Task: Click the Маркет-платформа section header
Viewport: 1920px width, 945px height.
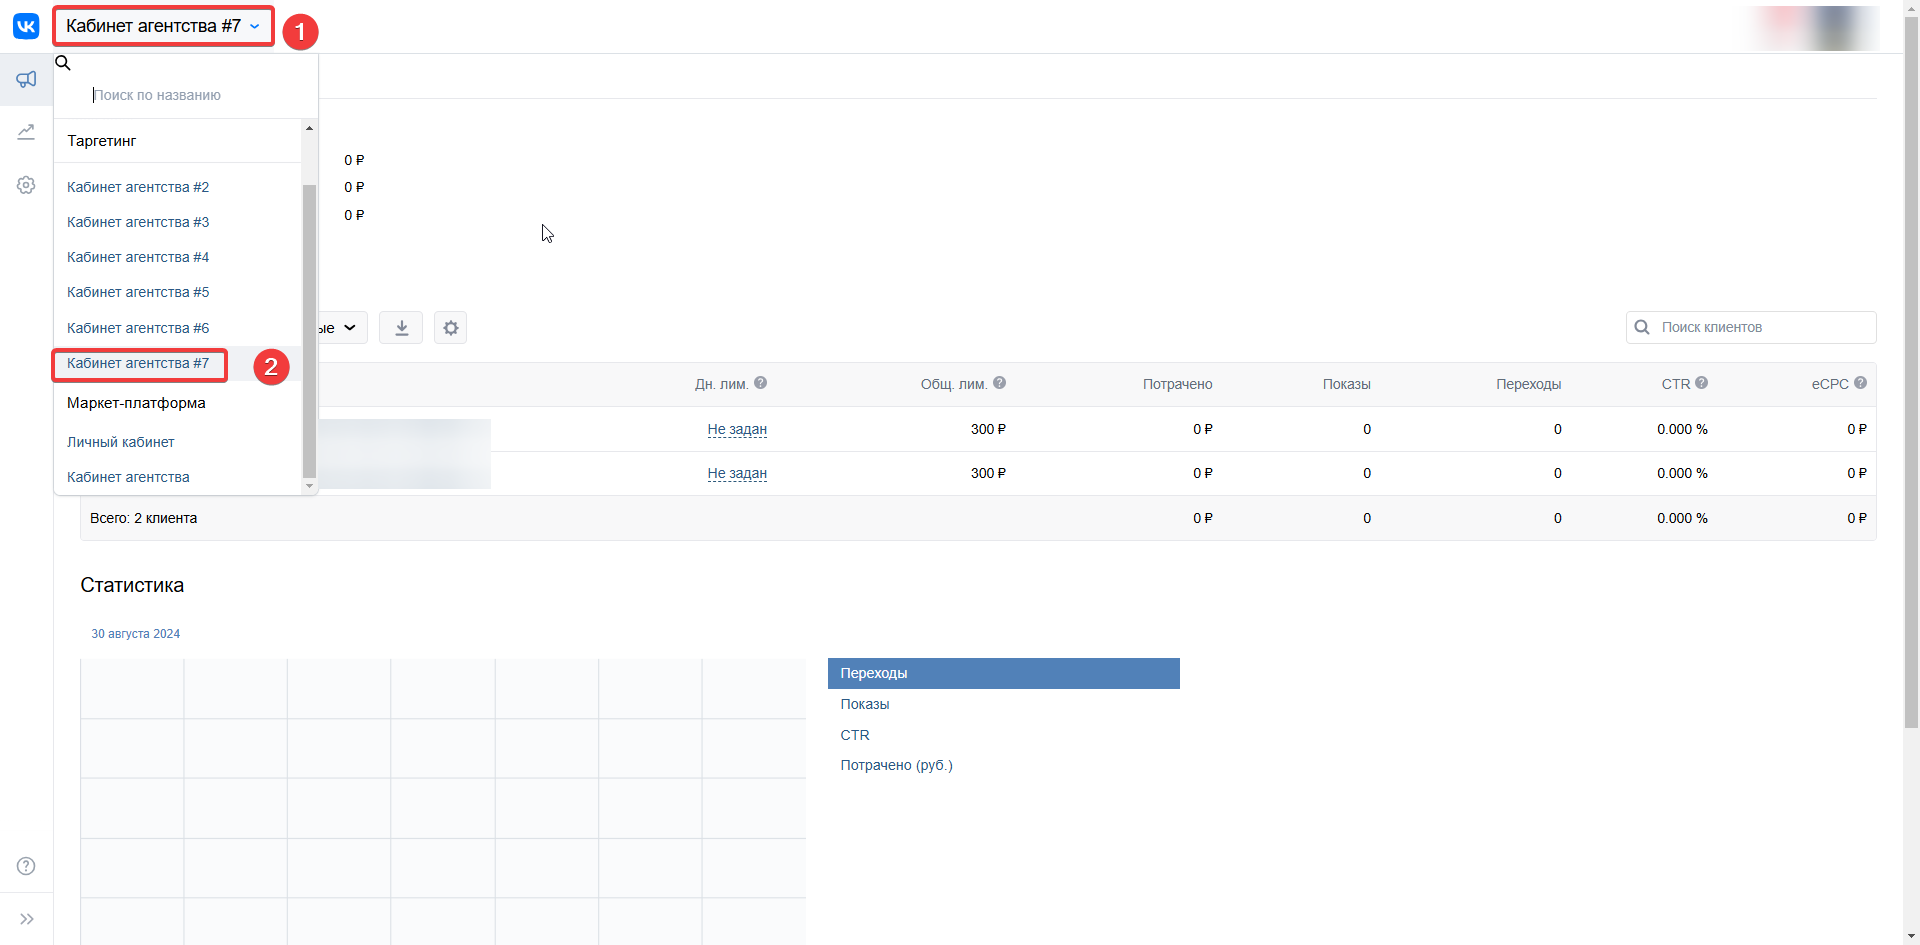Action: click(136, 403)
